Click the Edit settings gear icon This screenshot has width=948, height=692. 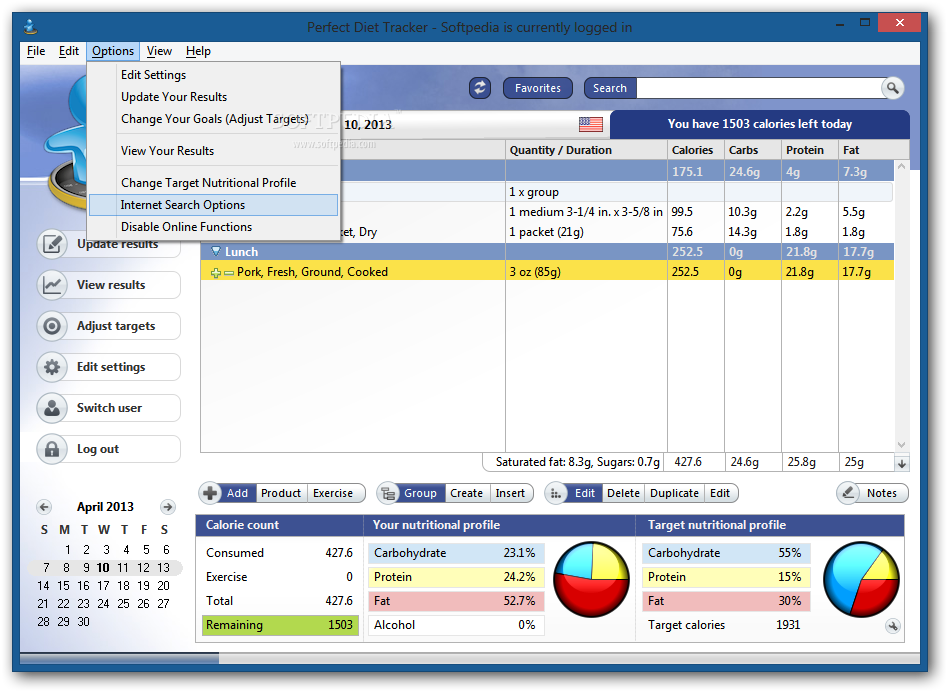[52, 367]
